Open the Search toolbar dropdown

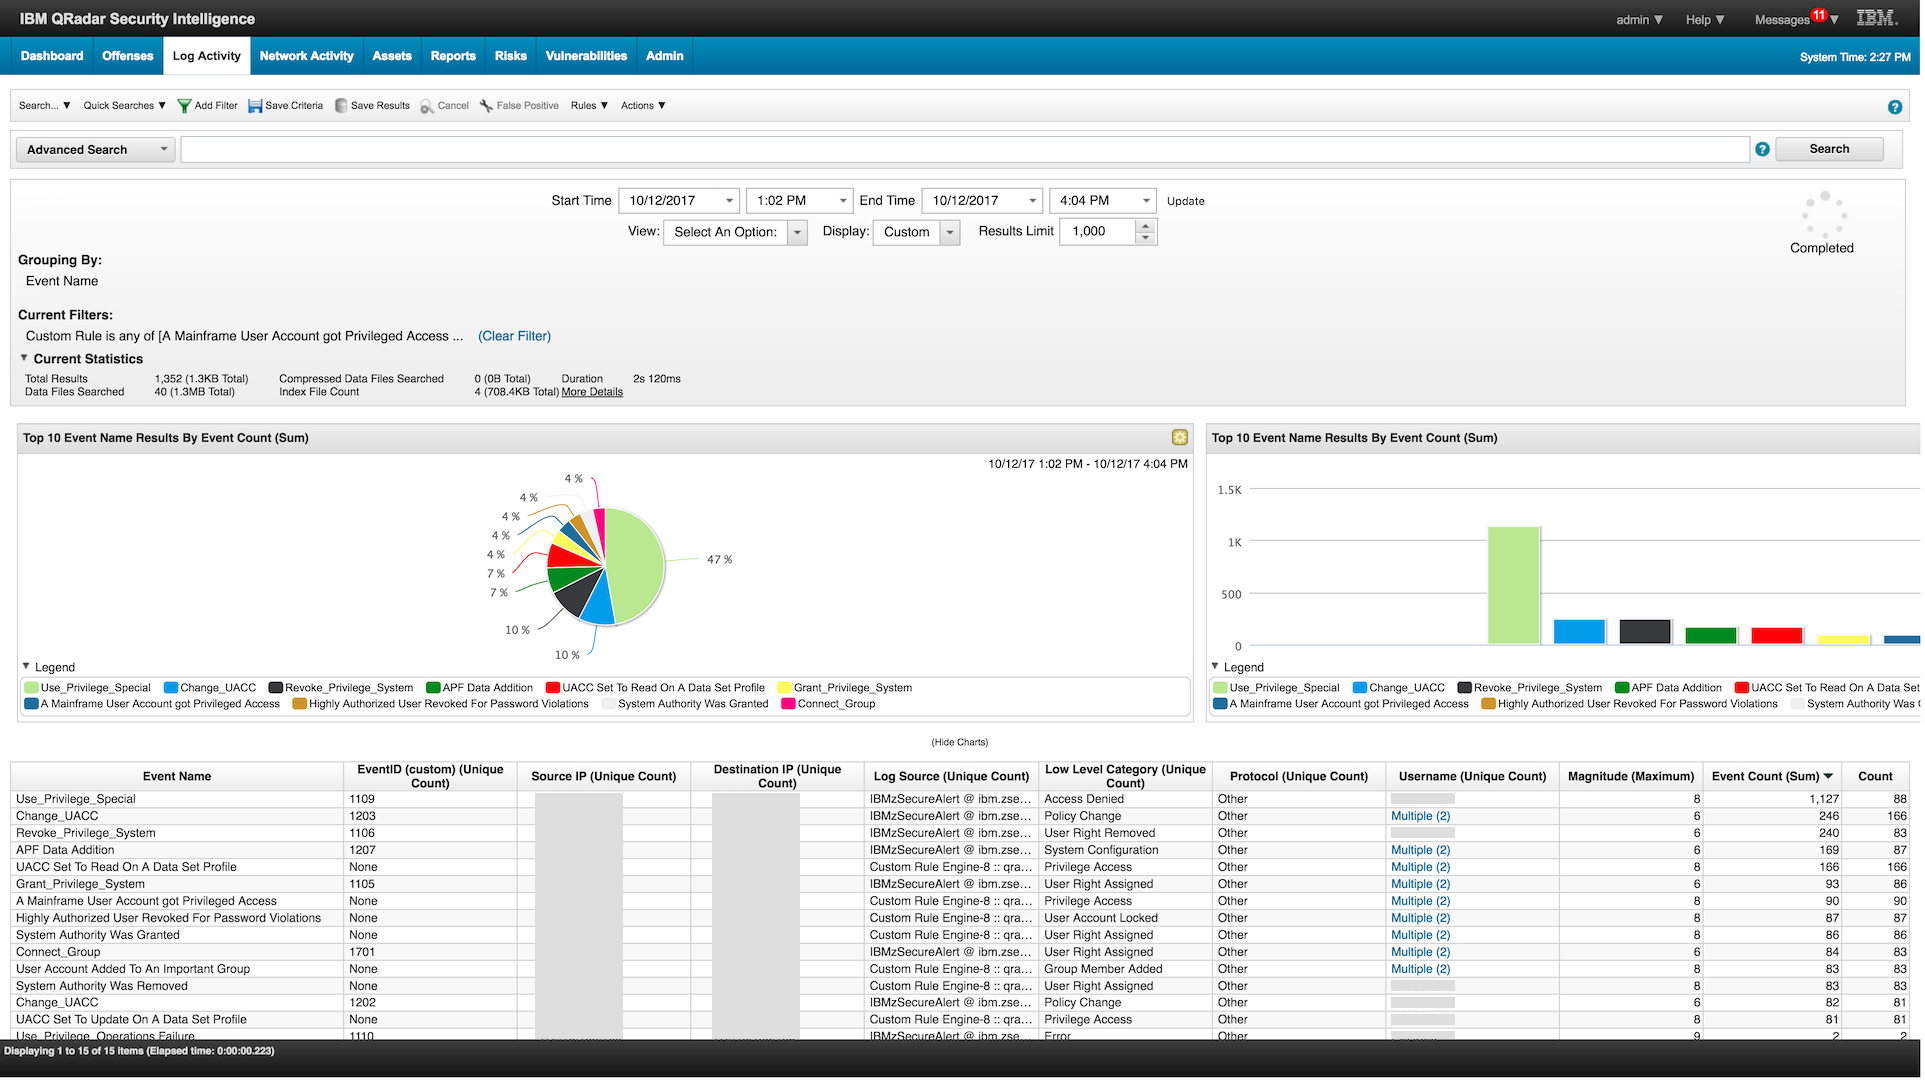(x=45, y=106)
